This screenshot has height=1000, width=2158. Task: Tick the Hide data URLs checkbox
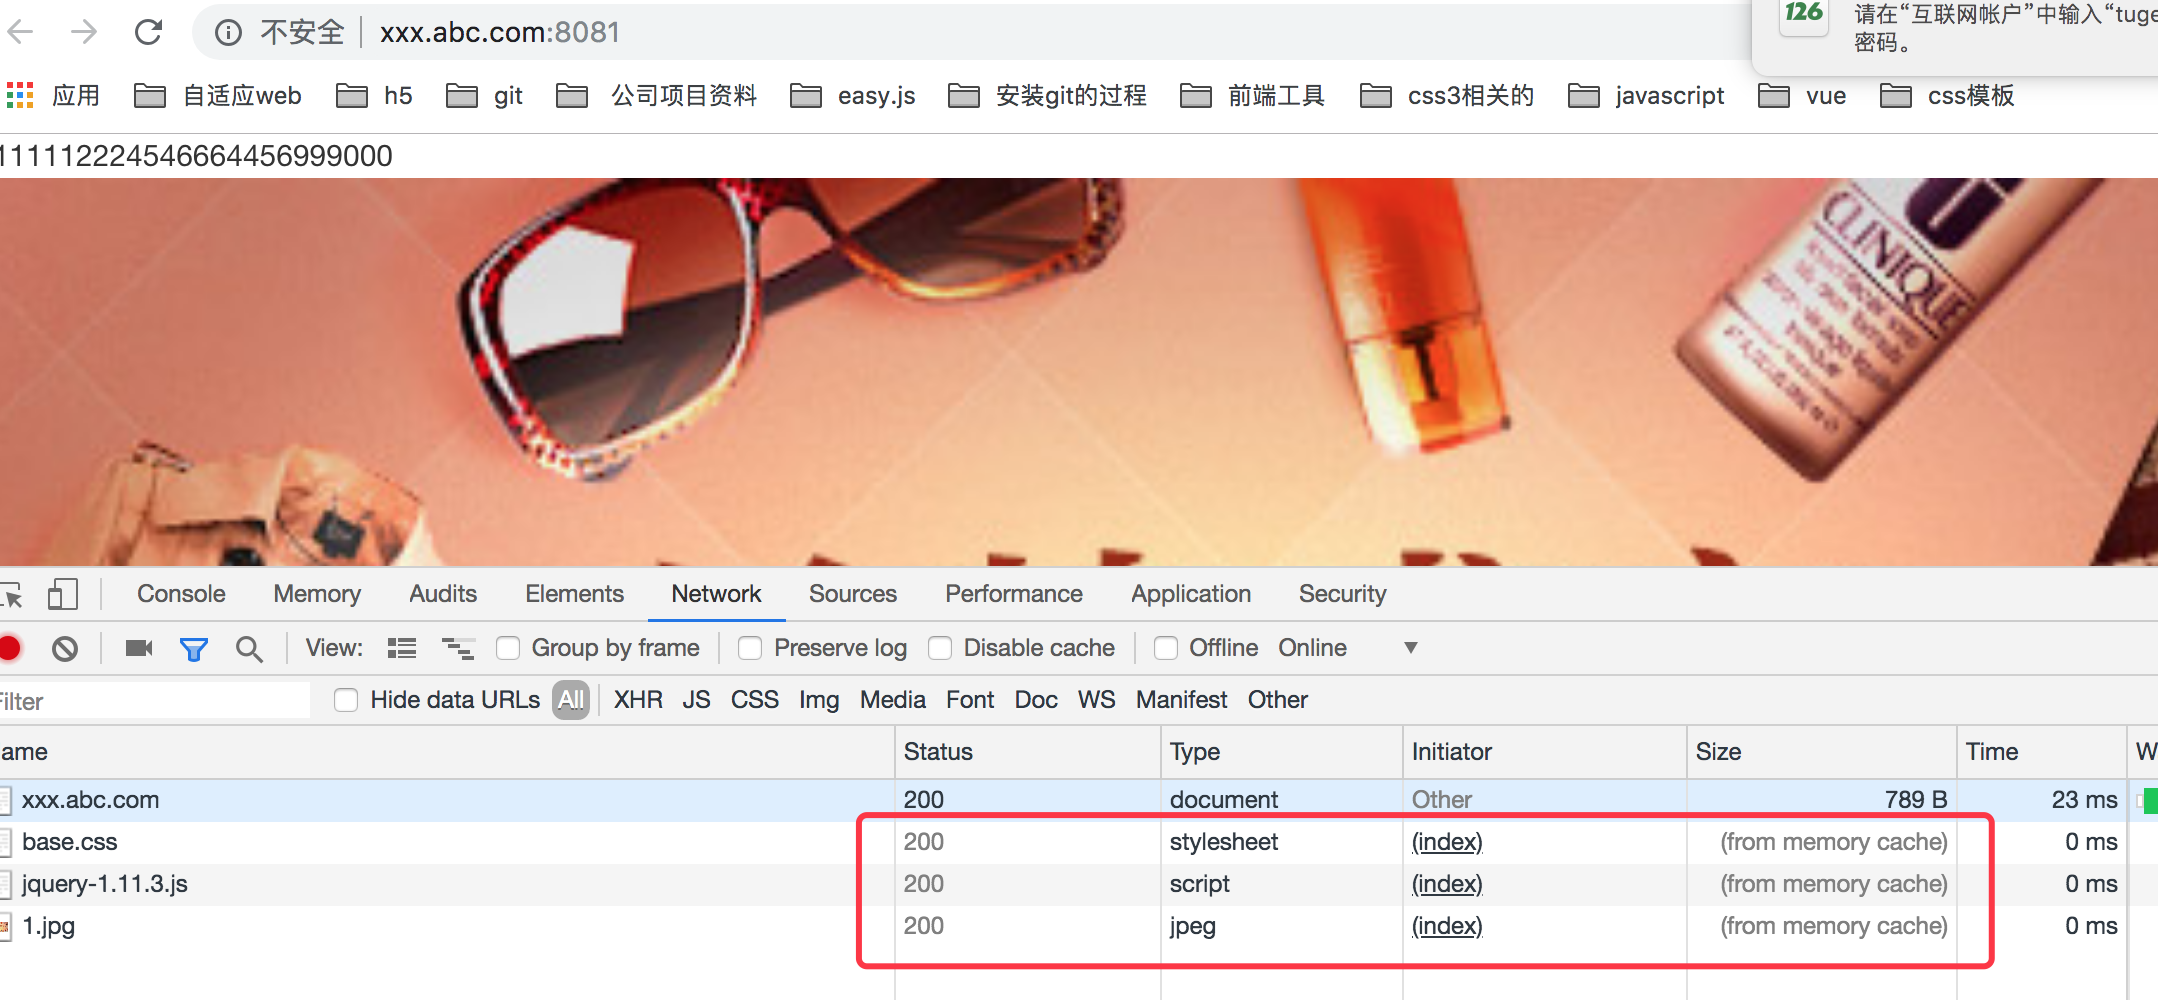pyautogui.click(x=346, y=700)
